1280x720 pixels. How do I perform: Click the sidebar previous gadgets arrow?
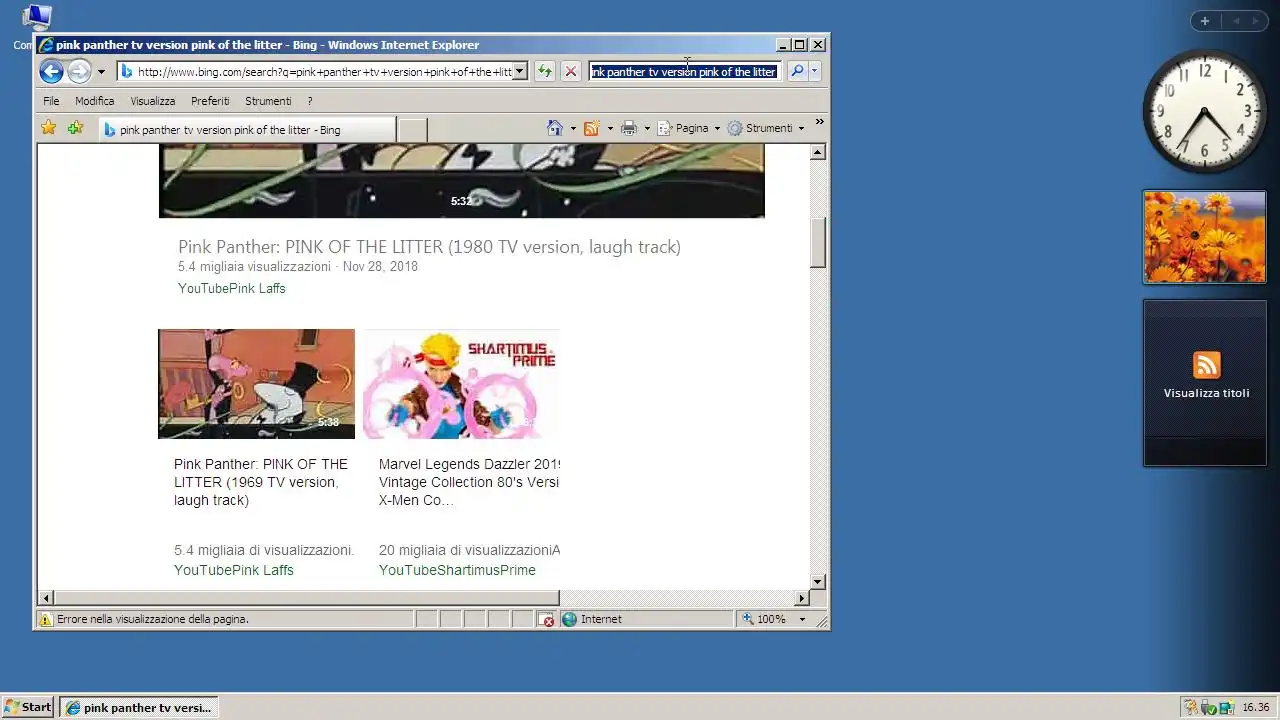1236,21
